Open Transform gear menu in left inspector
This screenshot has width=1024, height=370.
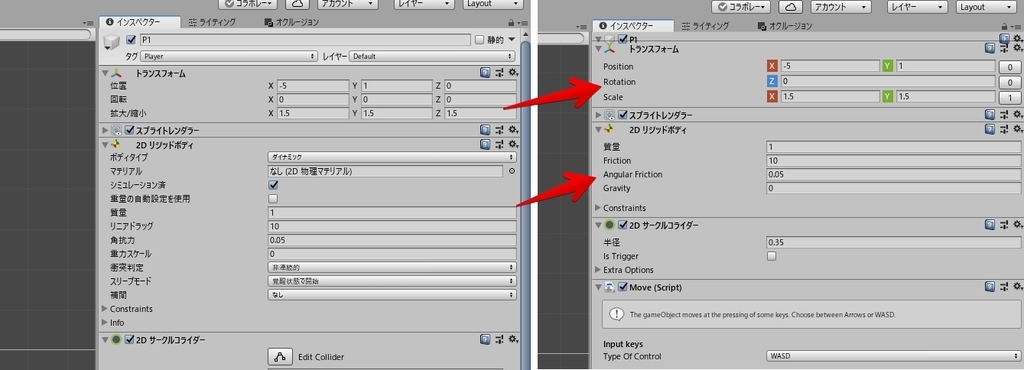pyautogui.click(x=513, y=73)
